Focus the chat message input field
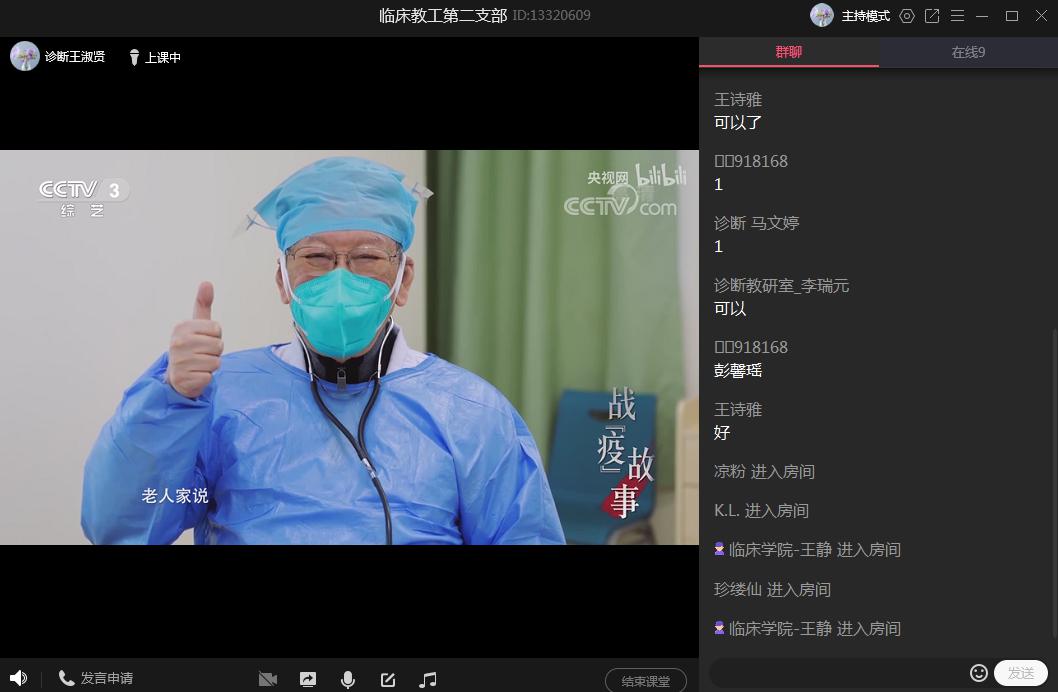The width and height of the screenshot is (1058, 692). [838, 673]
